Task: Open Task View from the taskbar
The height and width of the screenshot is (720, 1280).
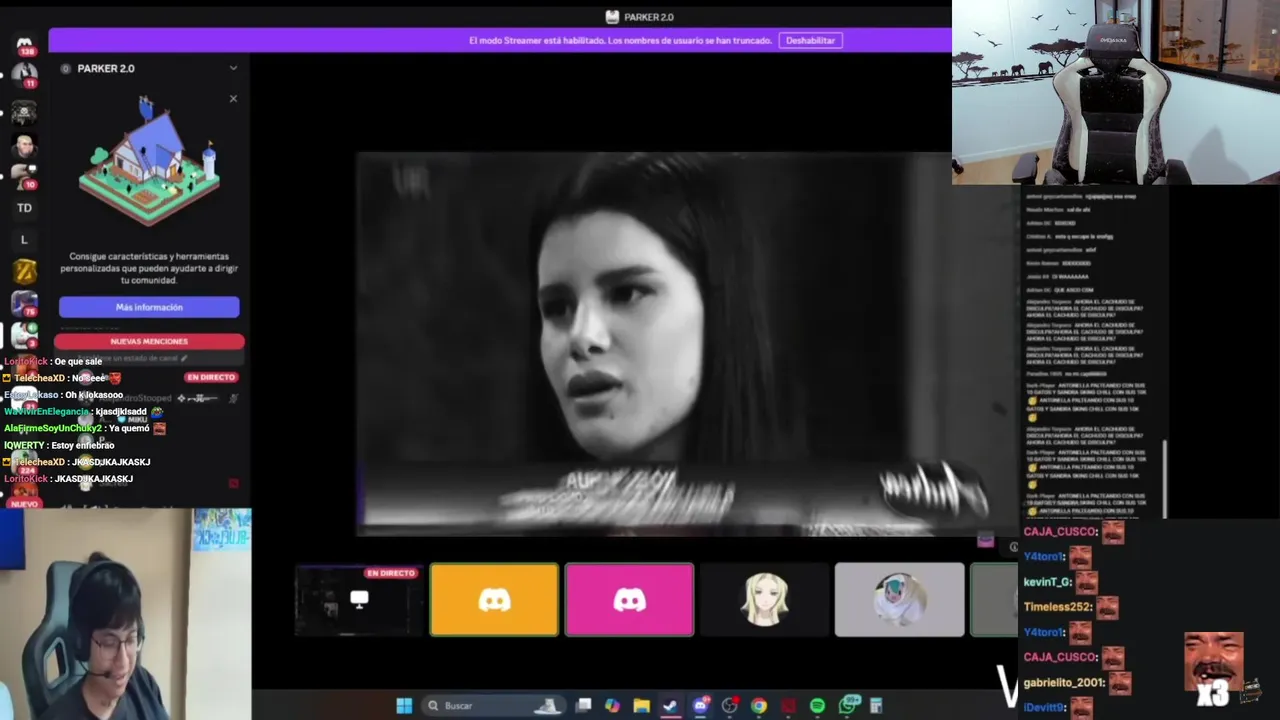Action: click(x=584, y=706)
